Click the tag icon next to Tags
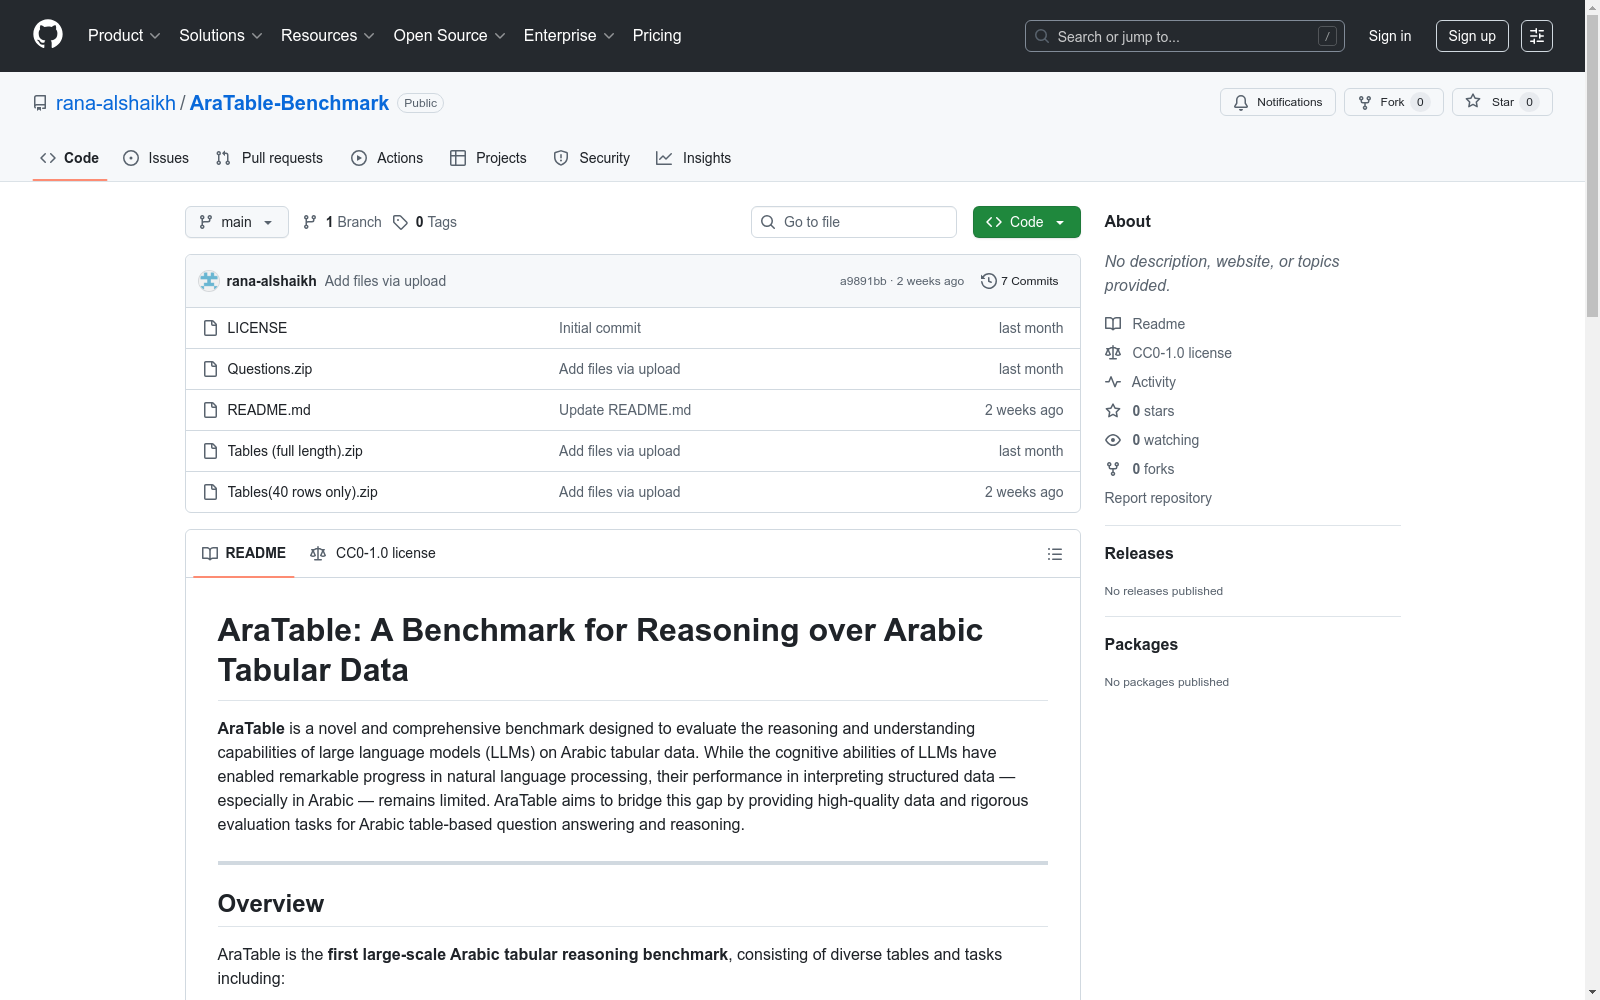This screenshot has width=1600, height=1000. pos(400,222)
